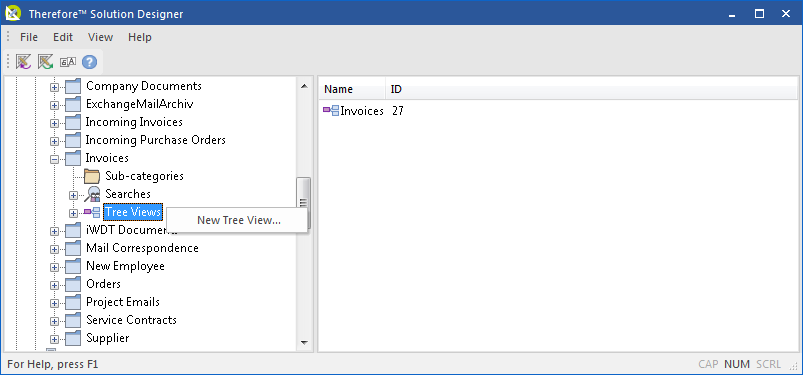Click the translation/language toolbar icon
This screenshot has height=376, width=804.
(x=68, y=62)
